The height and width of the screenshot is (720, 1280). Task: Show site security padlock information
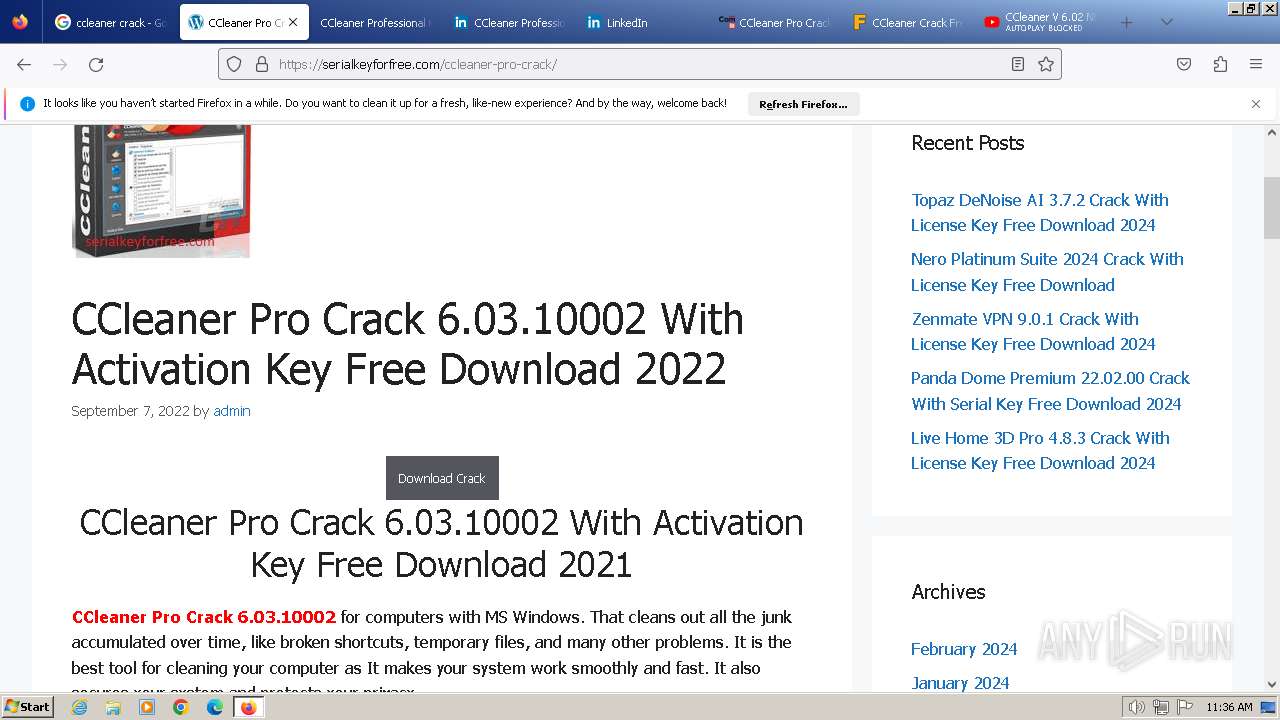(262, 64)
